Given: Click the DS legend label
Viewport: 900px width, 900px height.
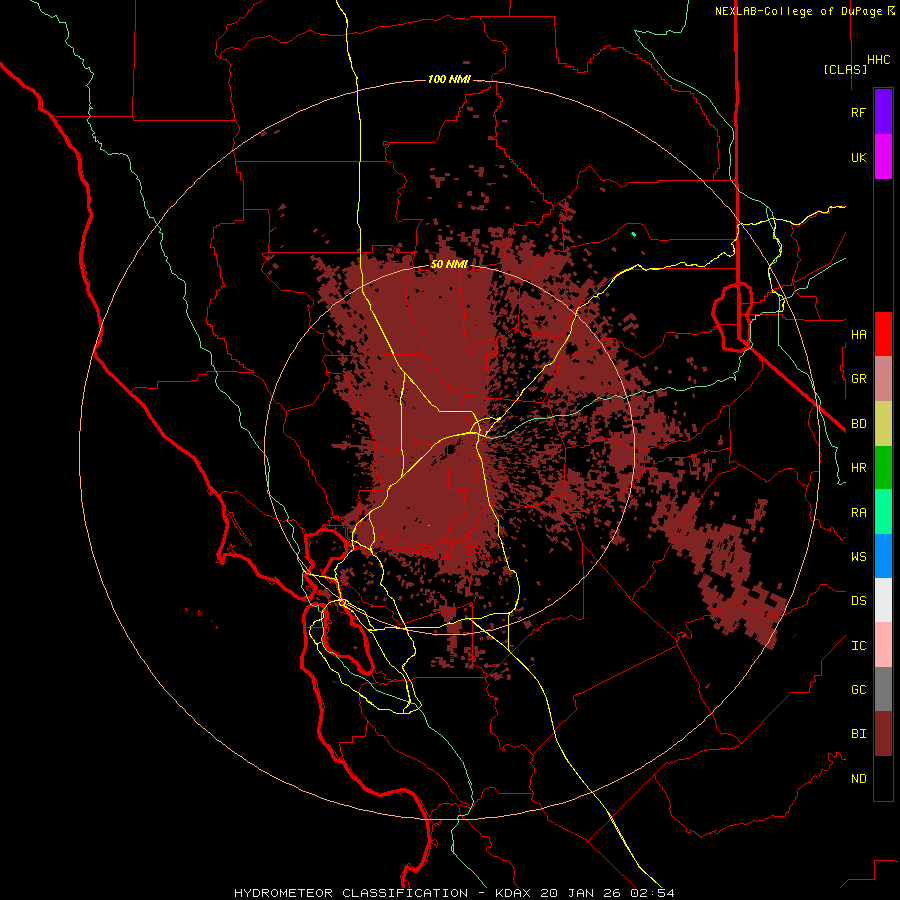Looking at the screenshot, I should [859, 601].
